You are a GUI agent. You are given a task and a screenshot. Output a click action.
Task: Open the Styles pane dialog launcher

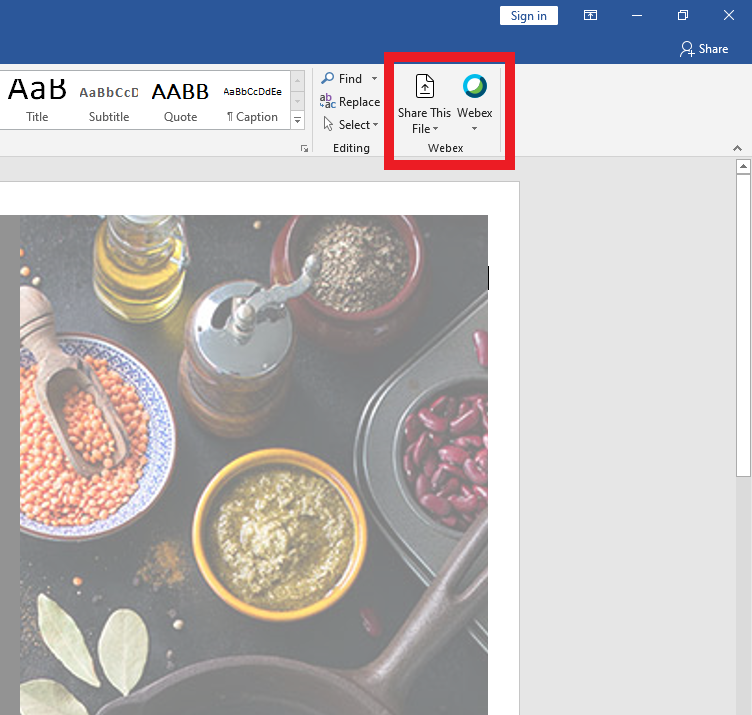[x=304, y=149]
